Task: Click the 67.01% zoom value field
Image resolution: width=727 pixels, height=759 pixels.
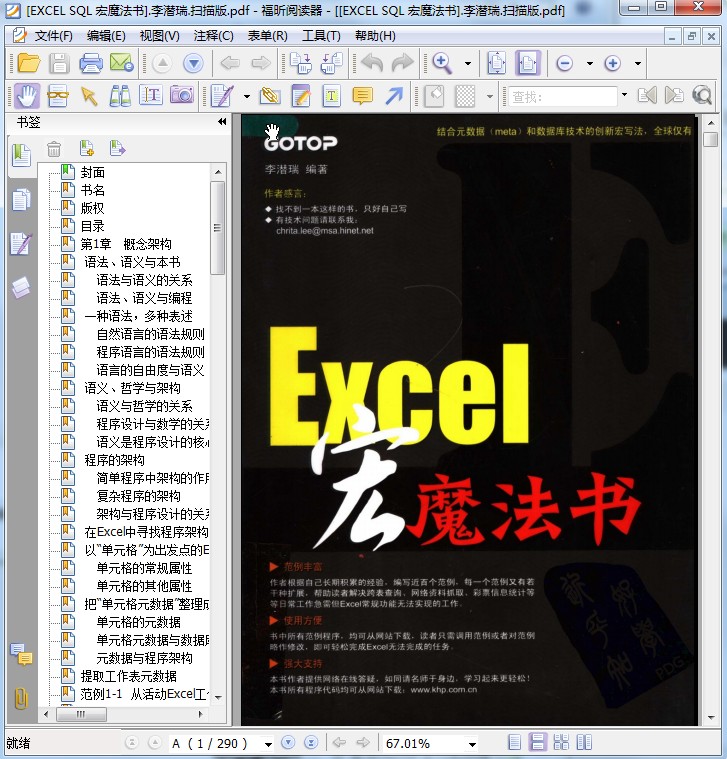Action: (x=423, y=744)
